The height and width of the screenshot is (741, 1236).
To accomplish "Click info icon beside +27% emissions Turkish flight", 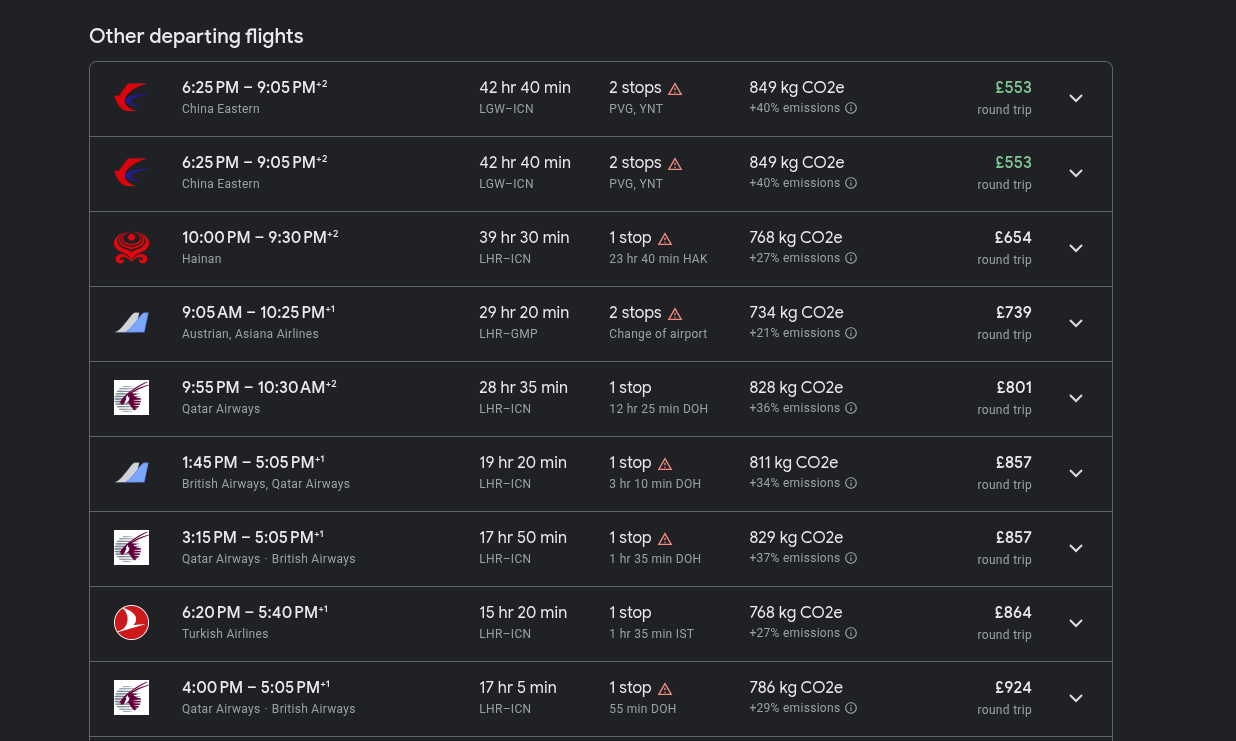I will pos(851,633).
